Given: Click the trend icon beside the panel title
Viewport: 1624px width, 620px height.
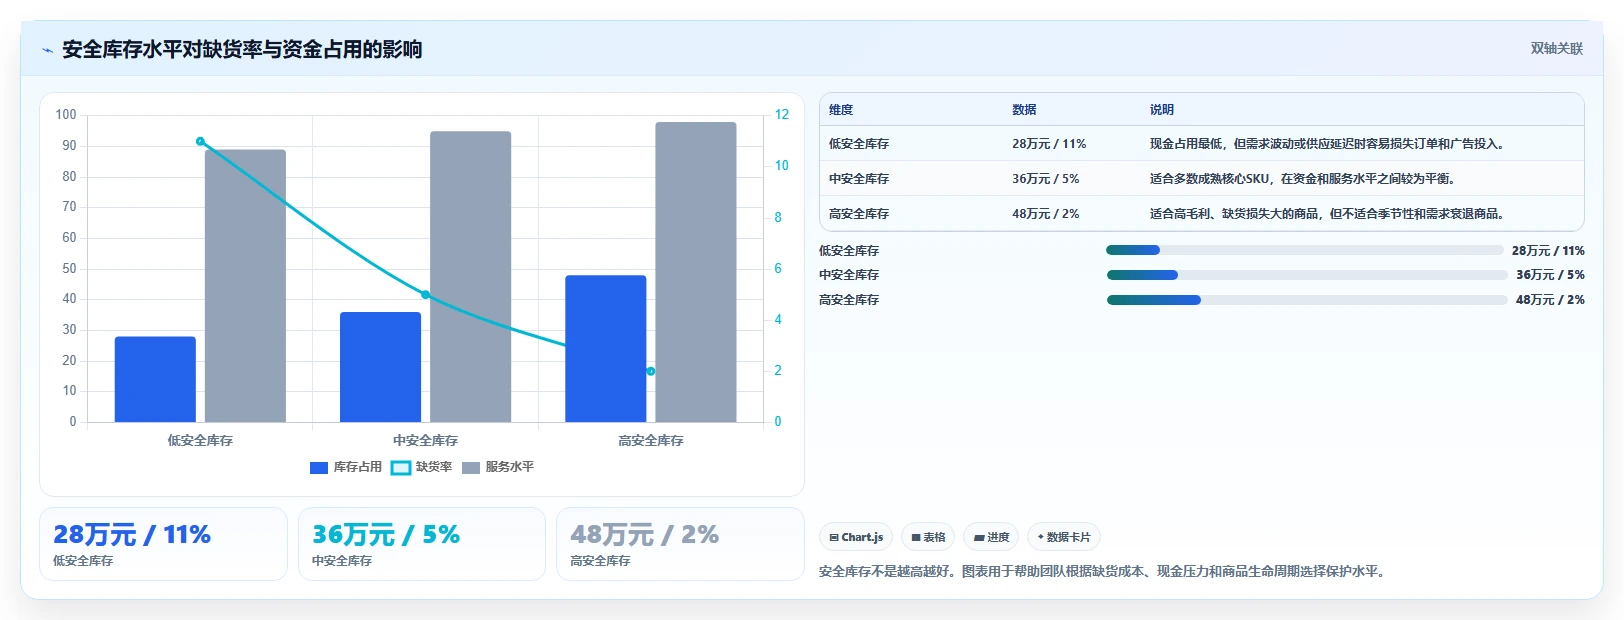Looking at the screenshot, I should [x=47, y=50].
